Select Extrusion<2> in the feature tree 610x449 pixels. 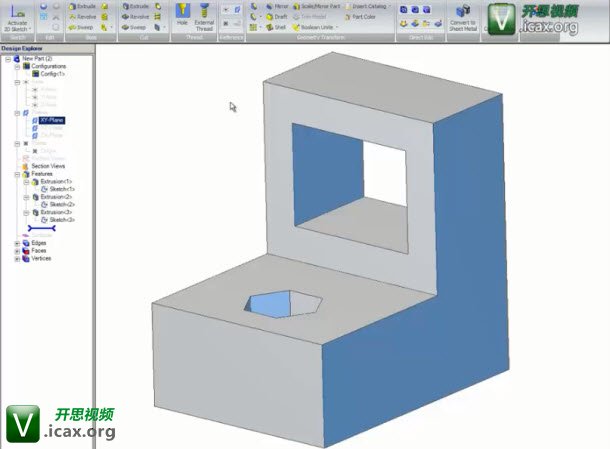pyautogui.click(x=56, y=197)
